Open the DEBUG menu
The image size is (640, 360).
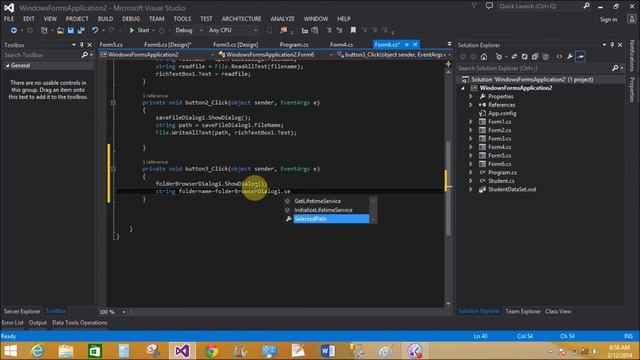[x=131, y=19]
